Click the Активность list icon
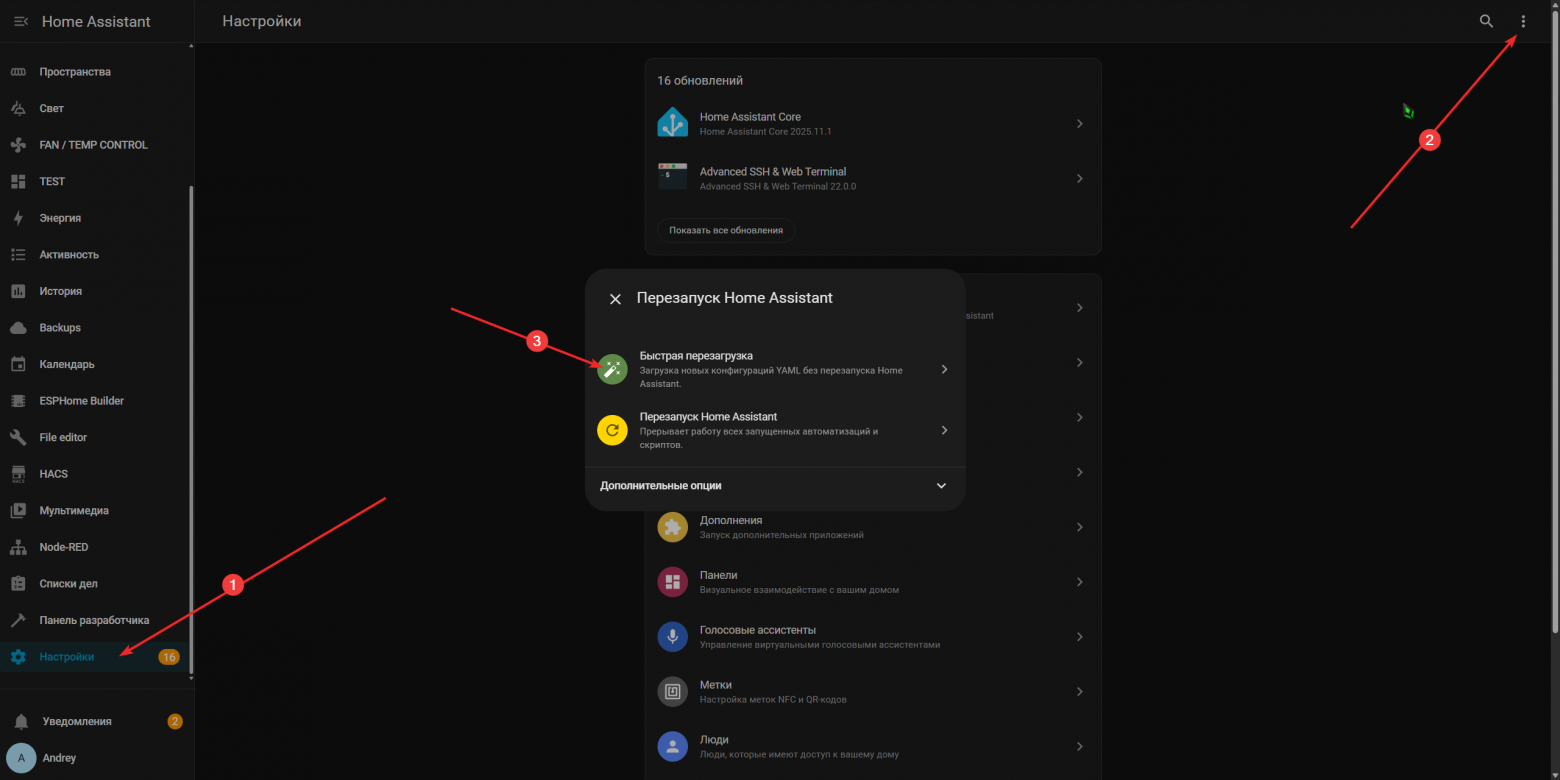Image resolution: width=1560 pixels, height=780 pixels. point(18,255)
